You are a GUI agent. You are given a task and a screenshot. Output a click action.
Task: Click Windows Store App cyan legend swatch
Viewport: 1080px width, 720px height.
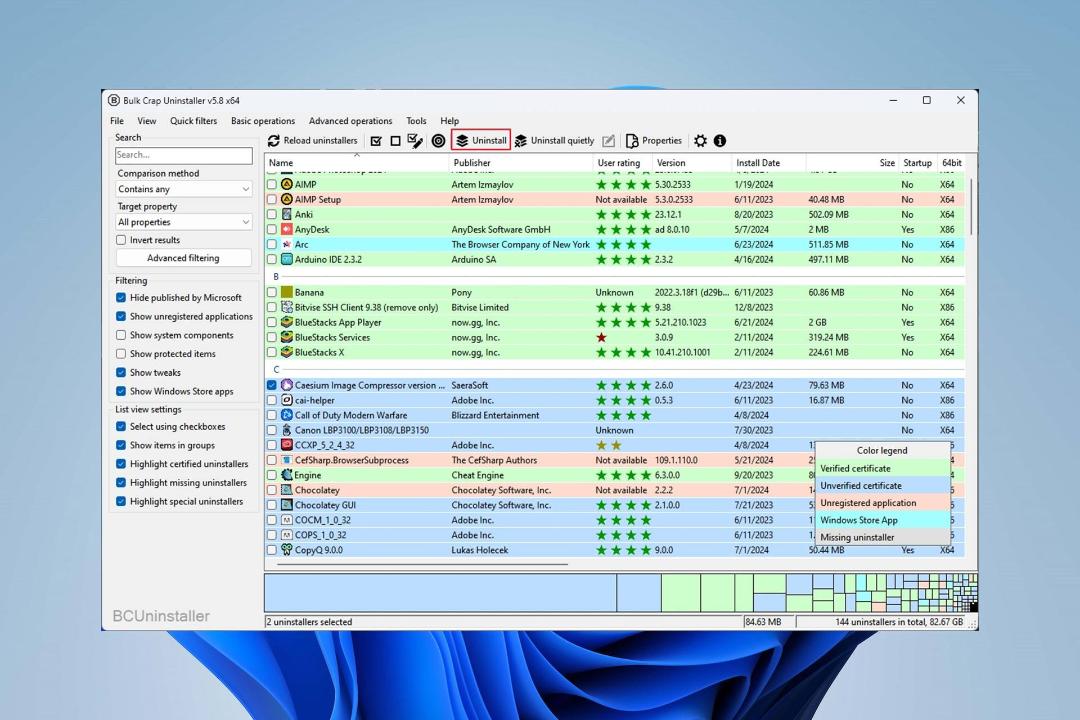(882, 520)
